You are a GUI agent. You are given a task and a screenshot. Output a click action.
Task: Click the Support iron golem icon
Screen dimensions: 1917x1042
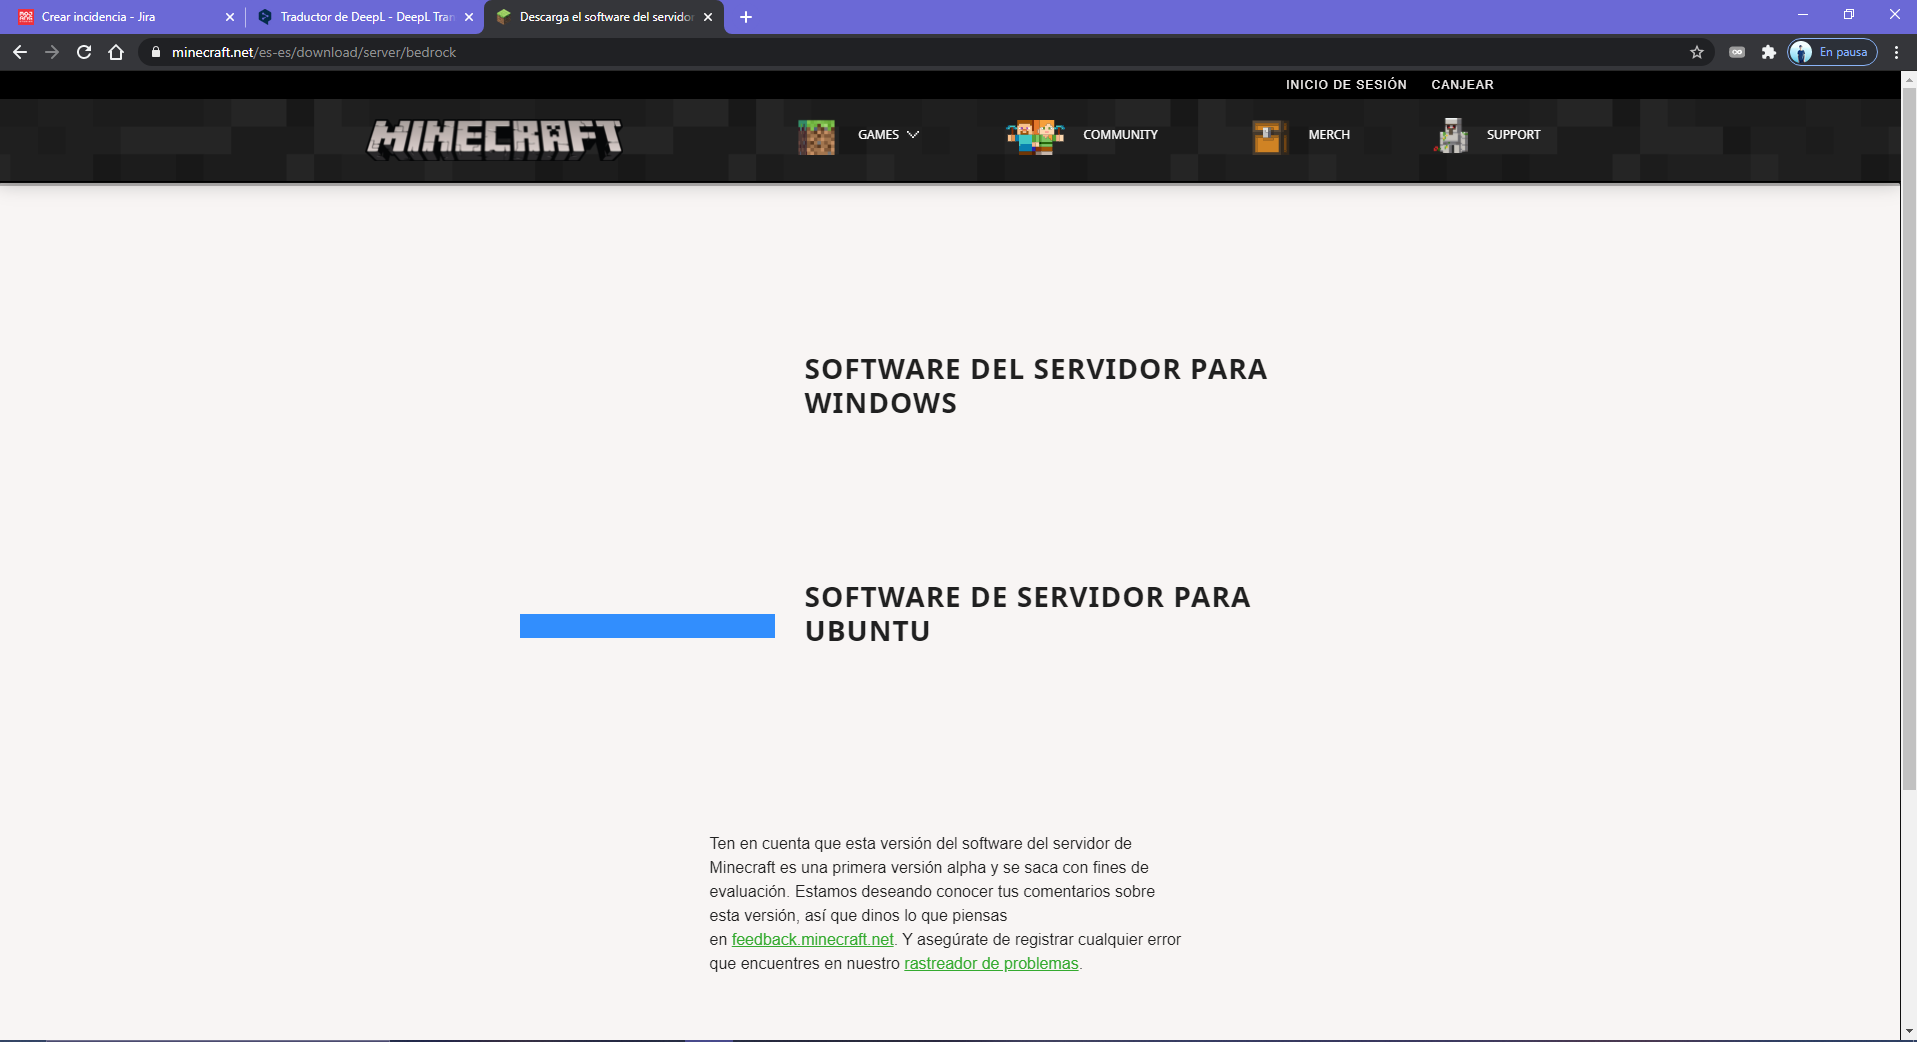point(1451,136)
